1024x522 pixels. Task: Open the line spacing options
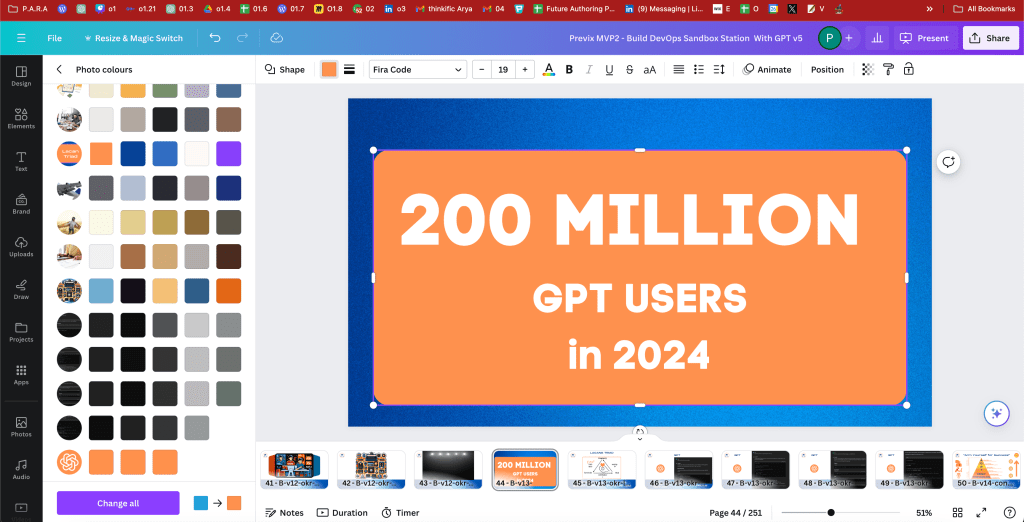[x=719, y=69]
